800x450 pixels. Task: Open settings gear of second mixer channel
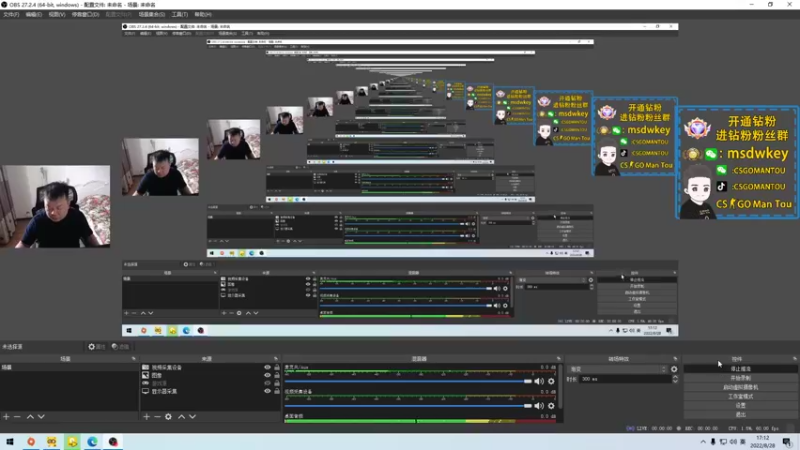tap(551, 406)
